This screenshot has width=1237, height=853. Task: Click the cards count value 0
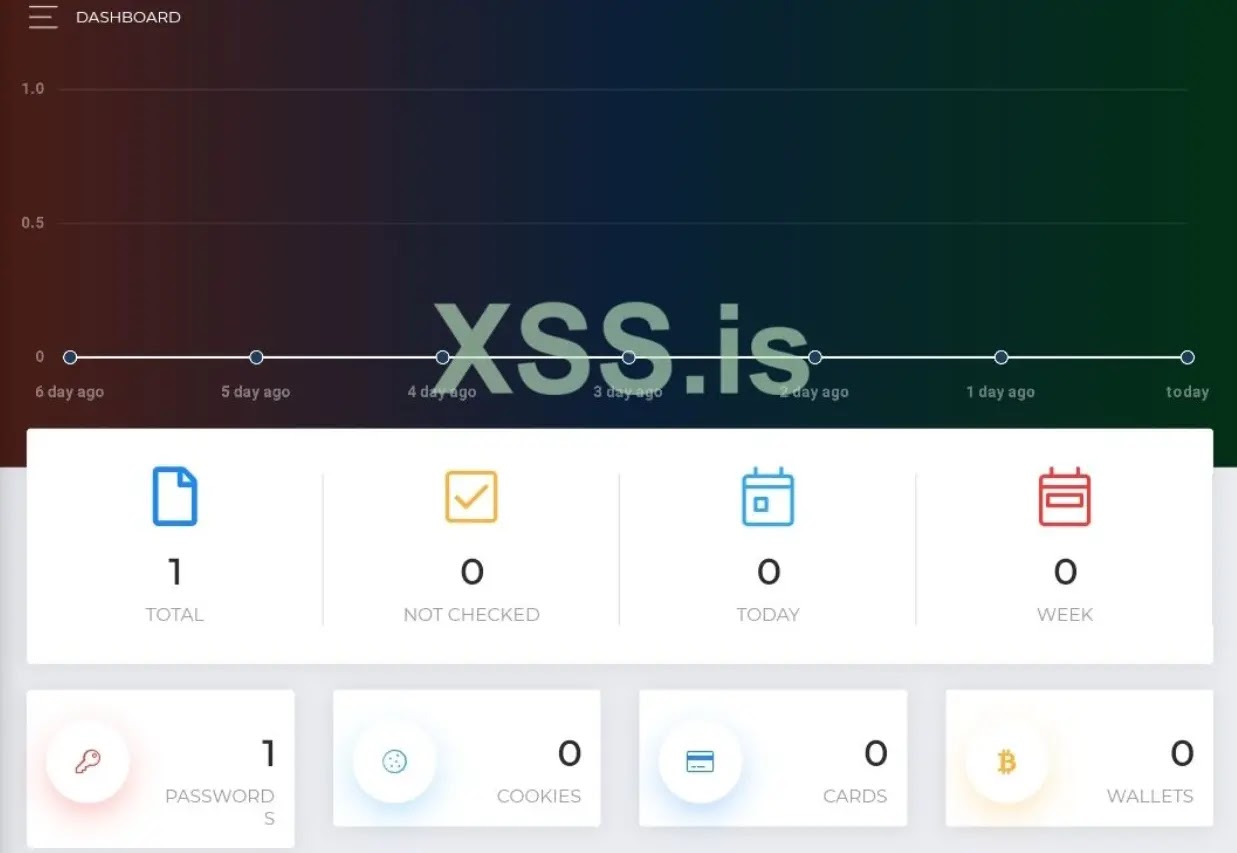876,753
